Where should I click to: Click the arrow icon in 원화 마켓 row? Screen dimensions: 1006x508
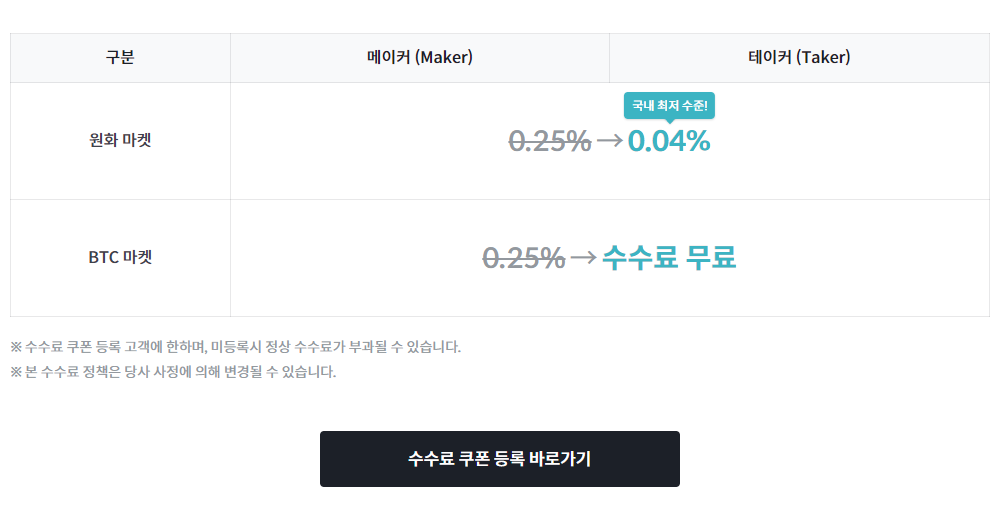click(x=610, y=140)
